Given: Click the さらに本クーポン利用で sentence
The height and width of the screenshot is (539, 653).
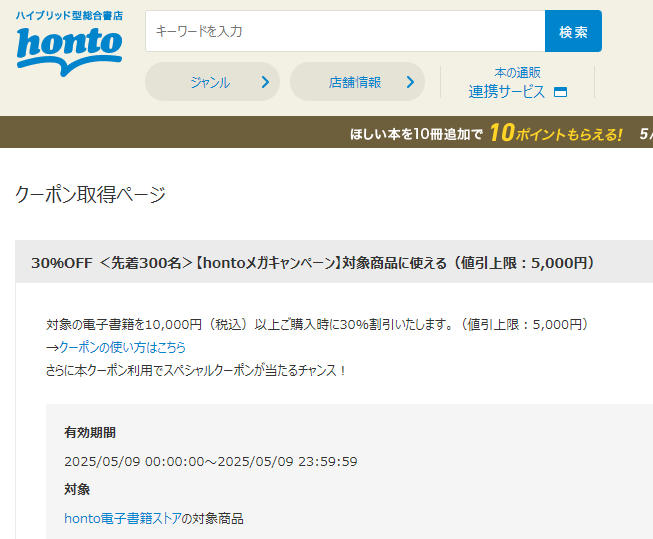Looking at the screenshot, I should point(196,370).
